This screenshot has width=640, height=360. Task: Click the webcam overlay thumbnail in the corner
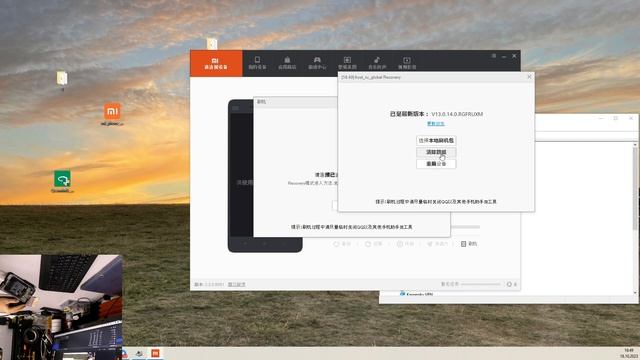click(61, 307)
